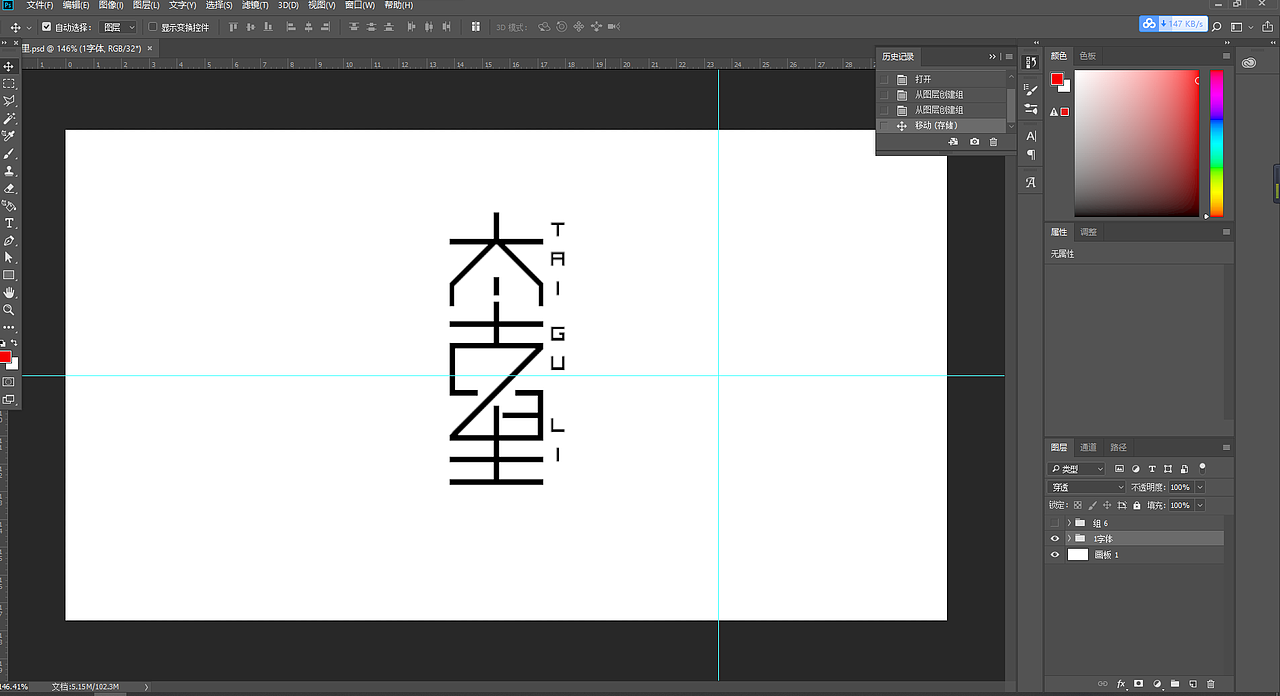Open the 窗口(W) menu
The image size is (1280, 696).
[x=359, y=5]
